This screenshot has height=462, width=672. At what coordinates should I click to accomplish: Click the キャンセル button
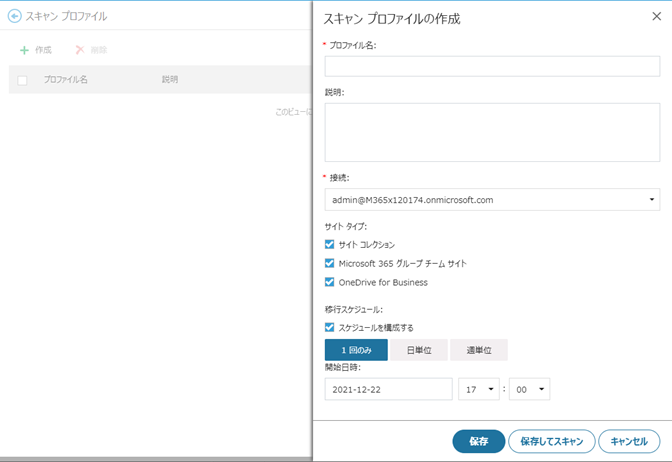click(629, 441)
